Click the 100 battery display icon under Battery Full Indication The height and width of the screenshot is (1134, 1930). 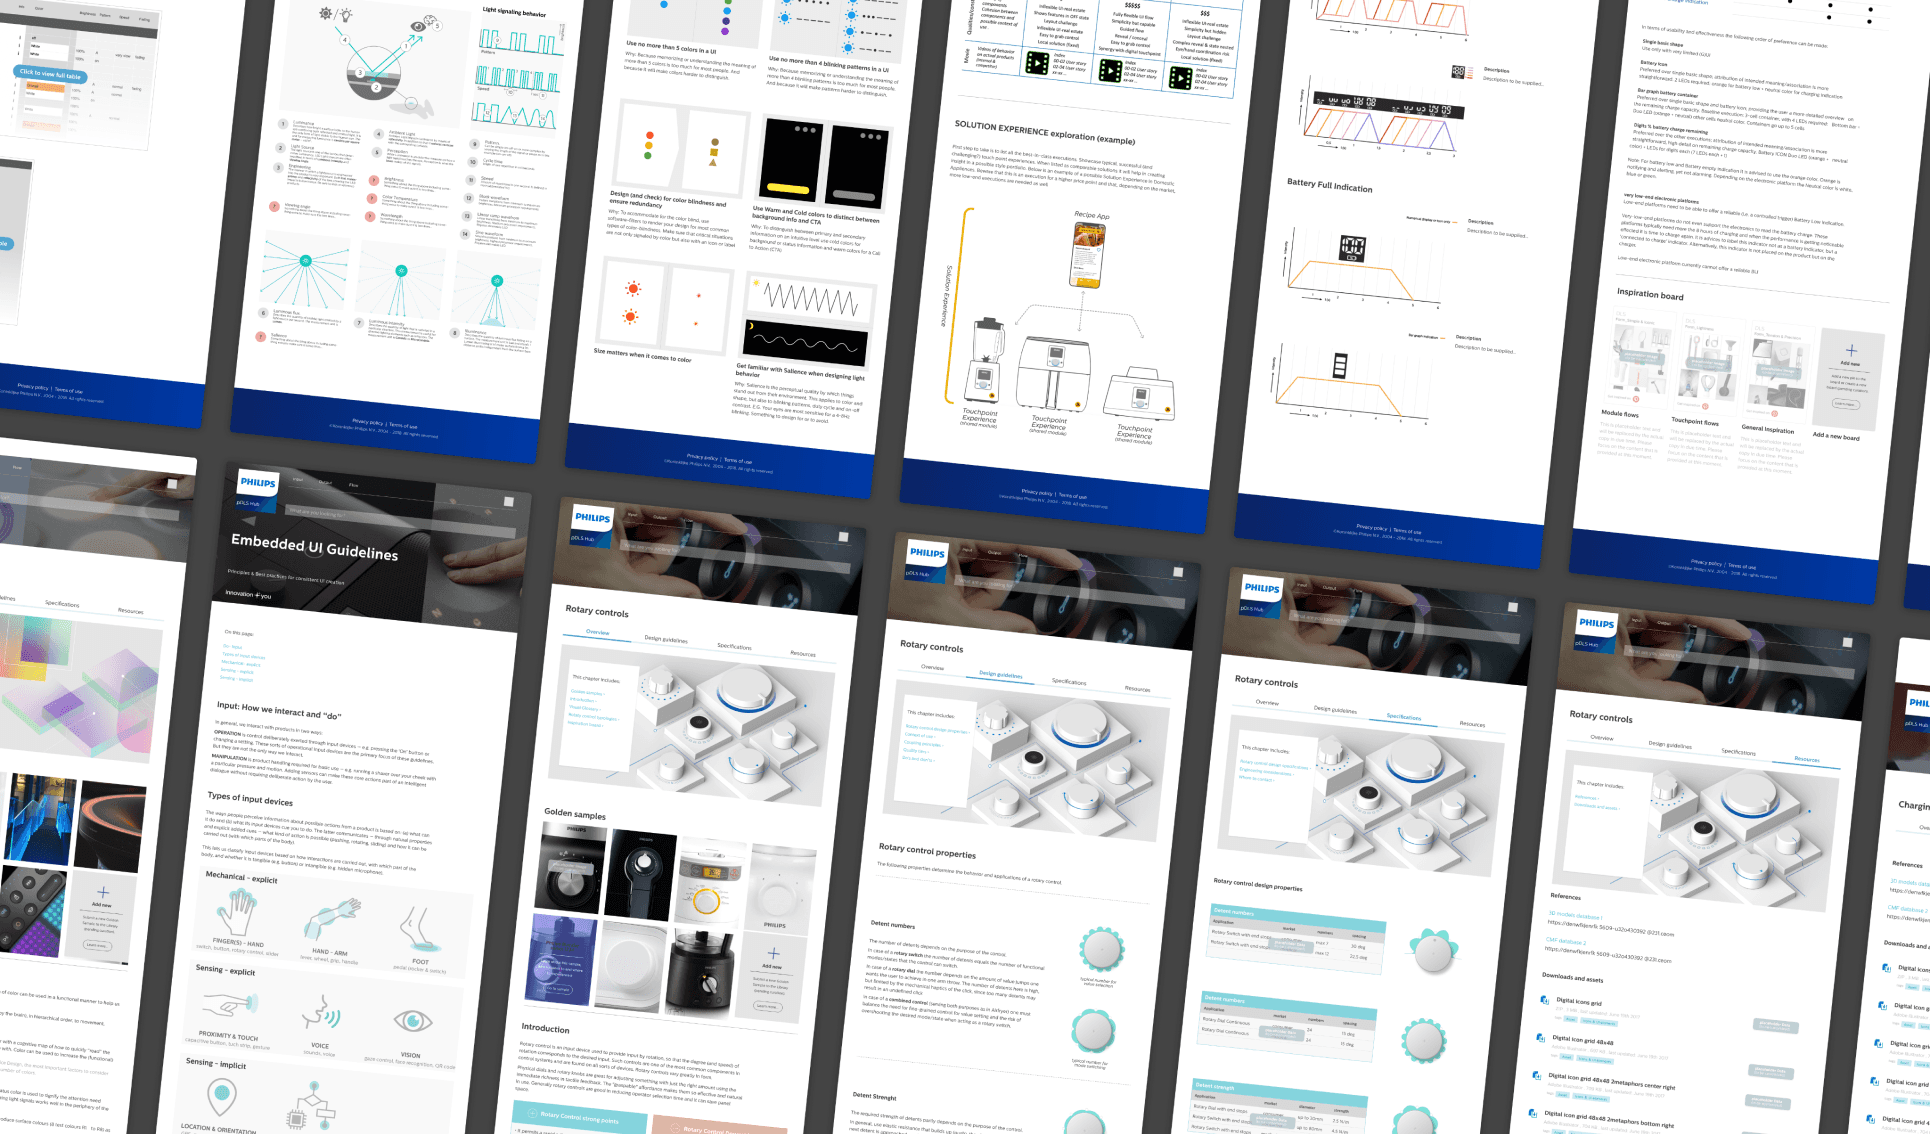[1352, 247]
